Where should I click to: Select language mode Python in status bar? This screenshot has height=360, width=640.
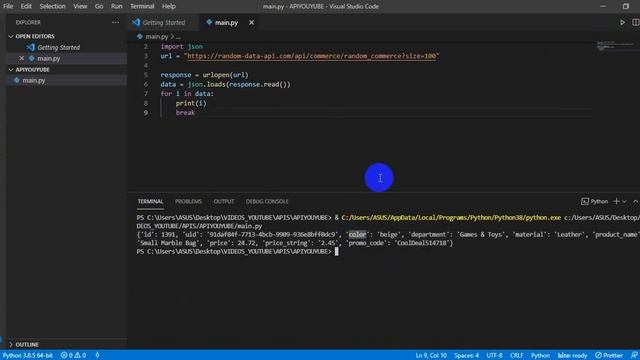(x=540, y=356)
